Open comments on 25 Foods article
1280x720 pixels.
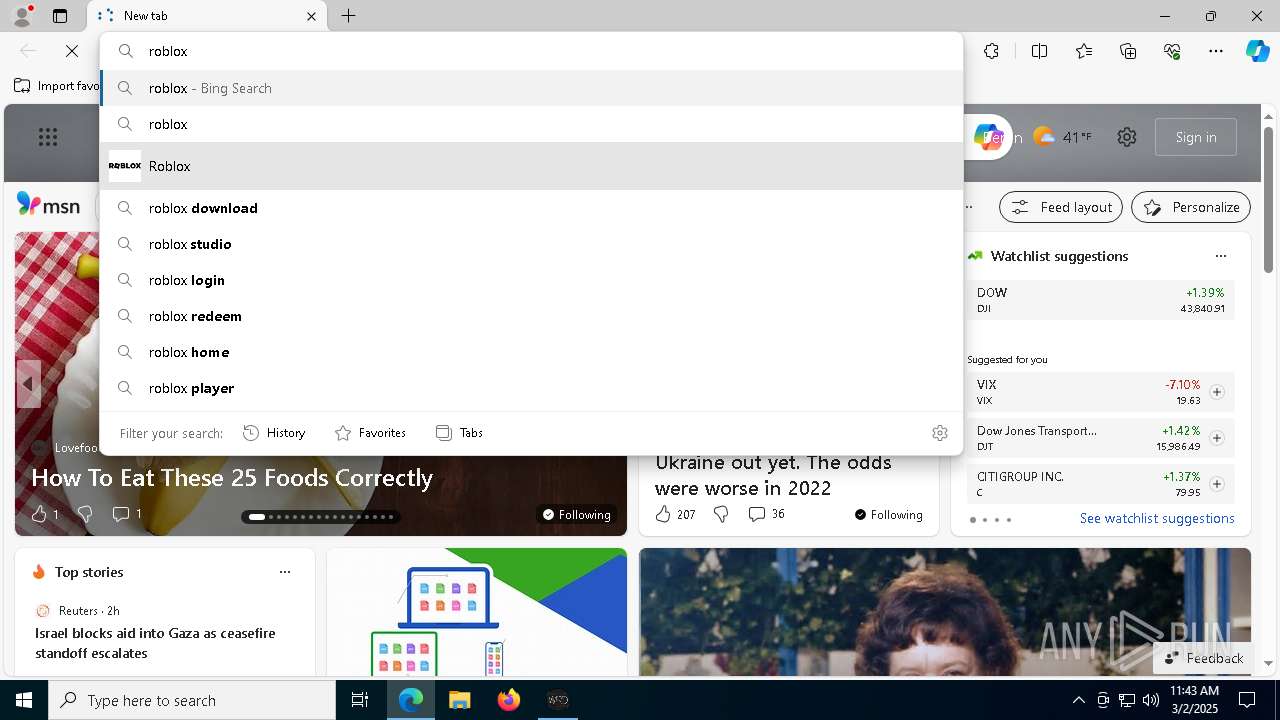(127, 514)
